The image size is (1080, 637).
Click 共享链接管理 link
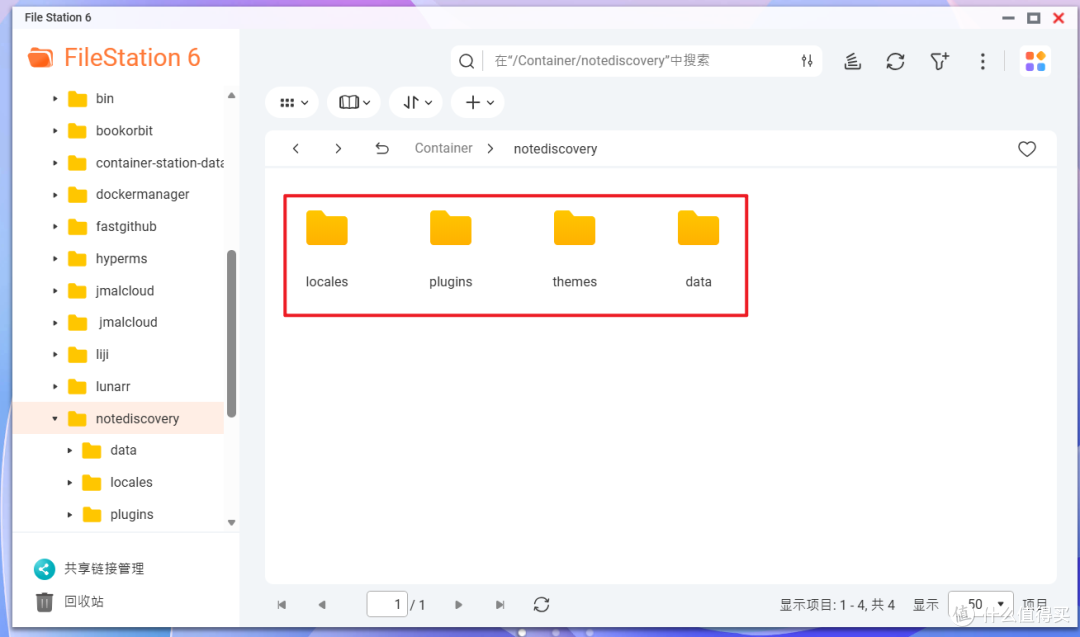pos(104,569)
